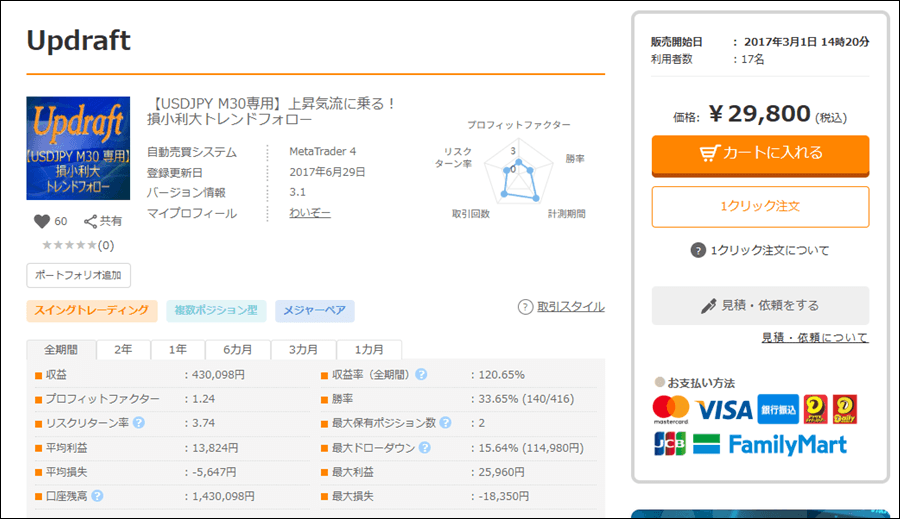The height and width of the screenshot is (519, 900).
Task: Click help icon beside 取引スタイル
Action: (x=525, y=307)
